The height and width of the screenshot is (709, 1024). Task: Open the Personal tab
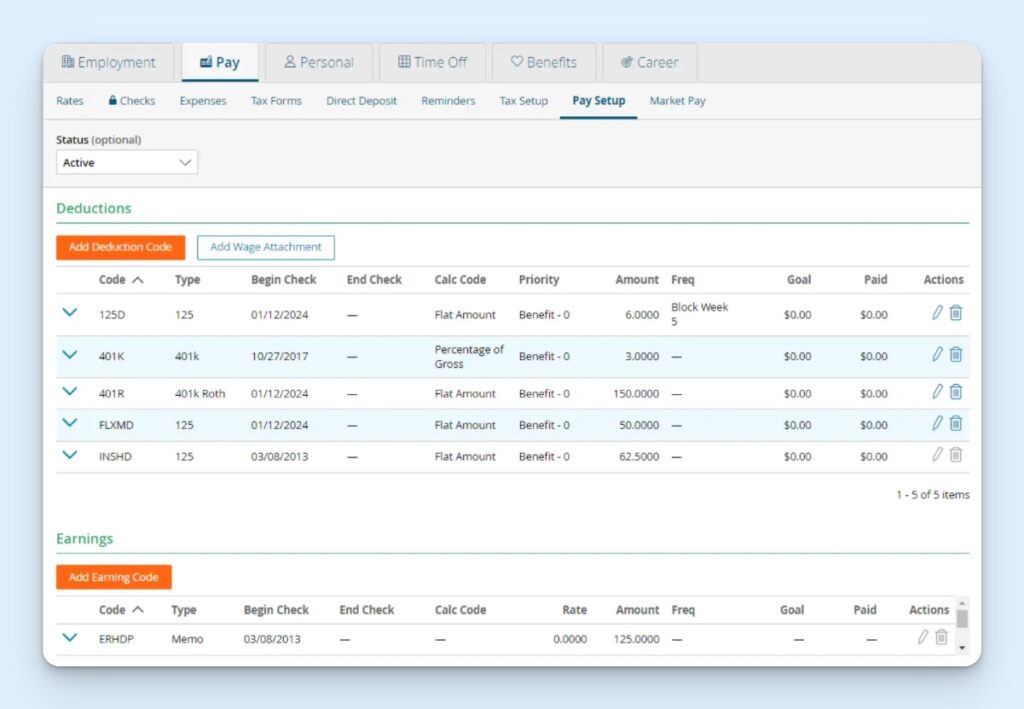(x=319, y=63)
